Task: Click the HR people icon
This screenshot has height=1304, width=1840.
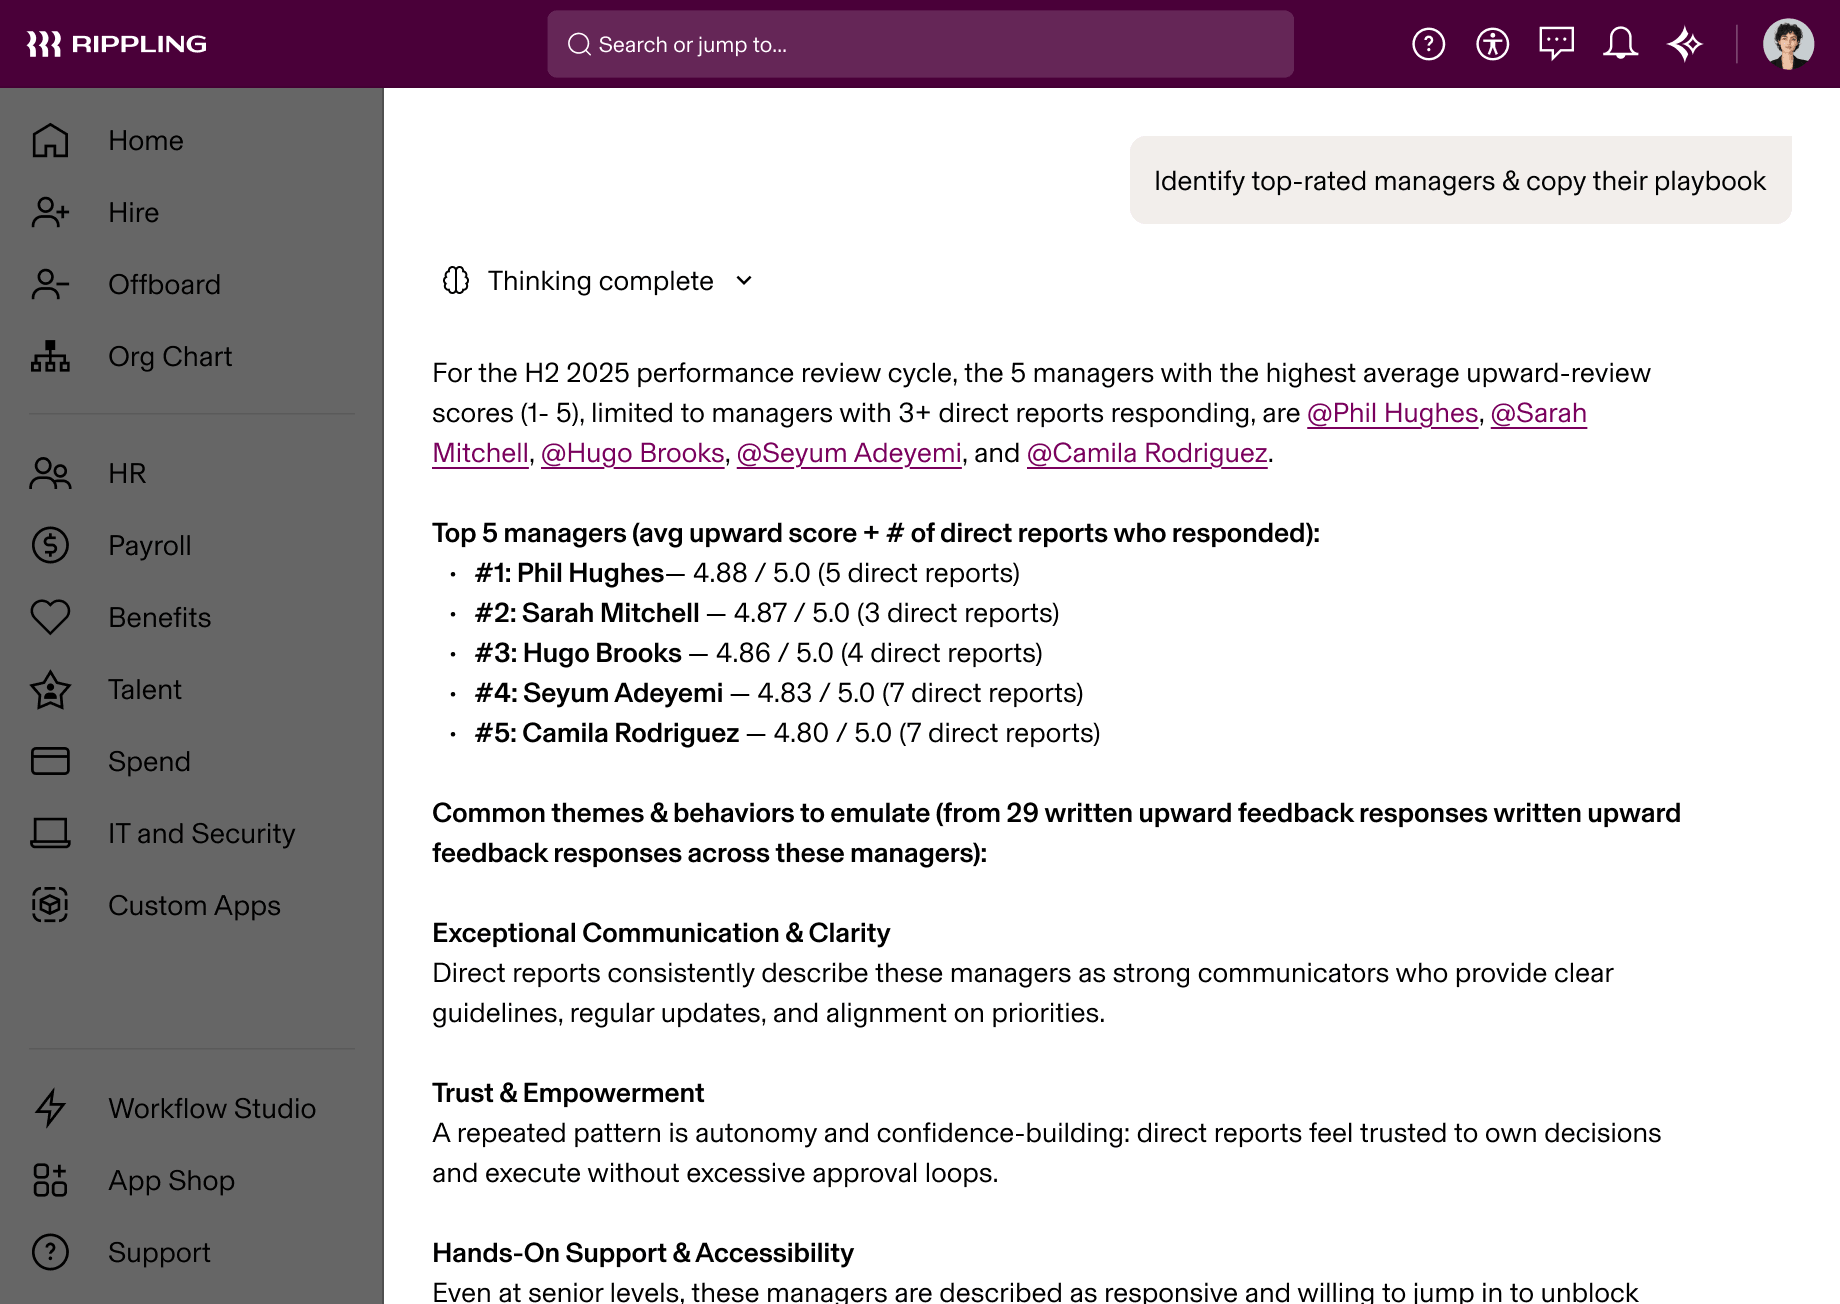Action: pos(50,473)
